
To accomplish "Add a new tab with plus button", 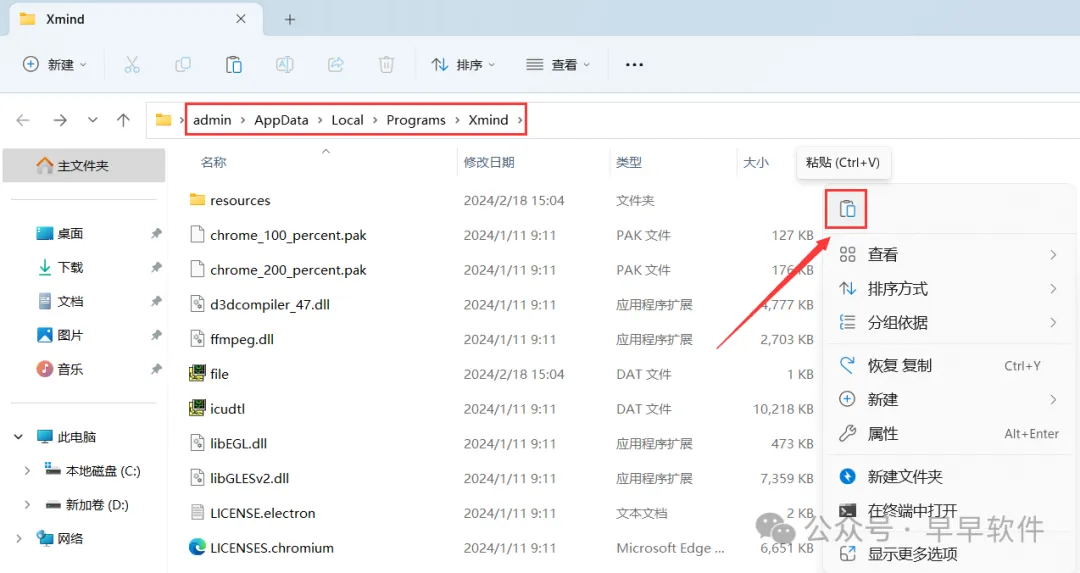I will click(290, 19).
